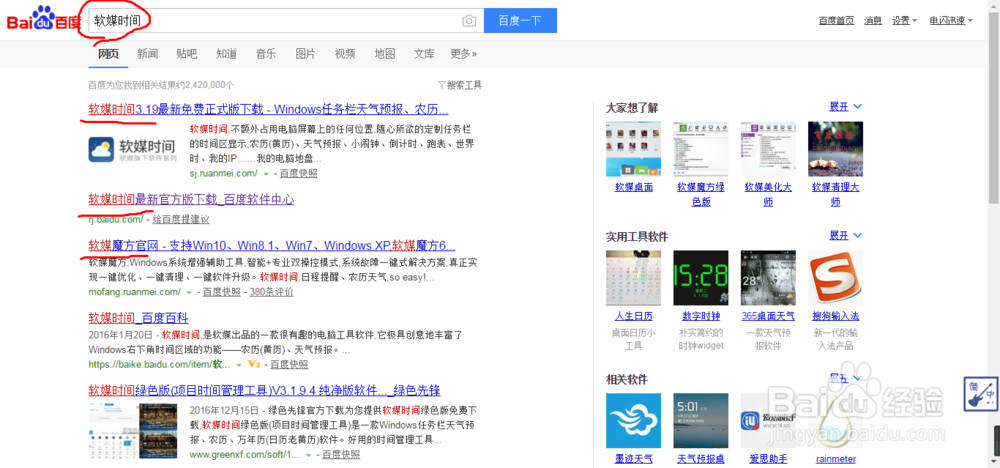Viewport: 1000px width, 468px height.
Task: Switch to the 贴吧 tab
Action: 187,54
